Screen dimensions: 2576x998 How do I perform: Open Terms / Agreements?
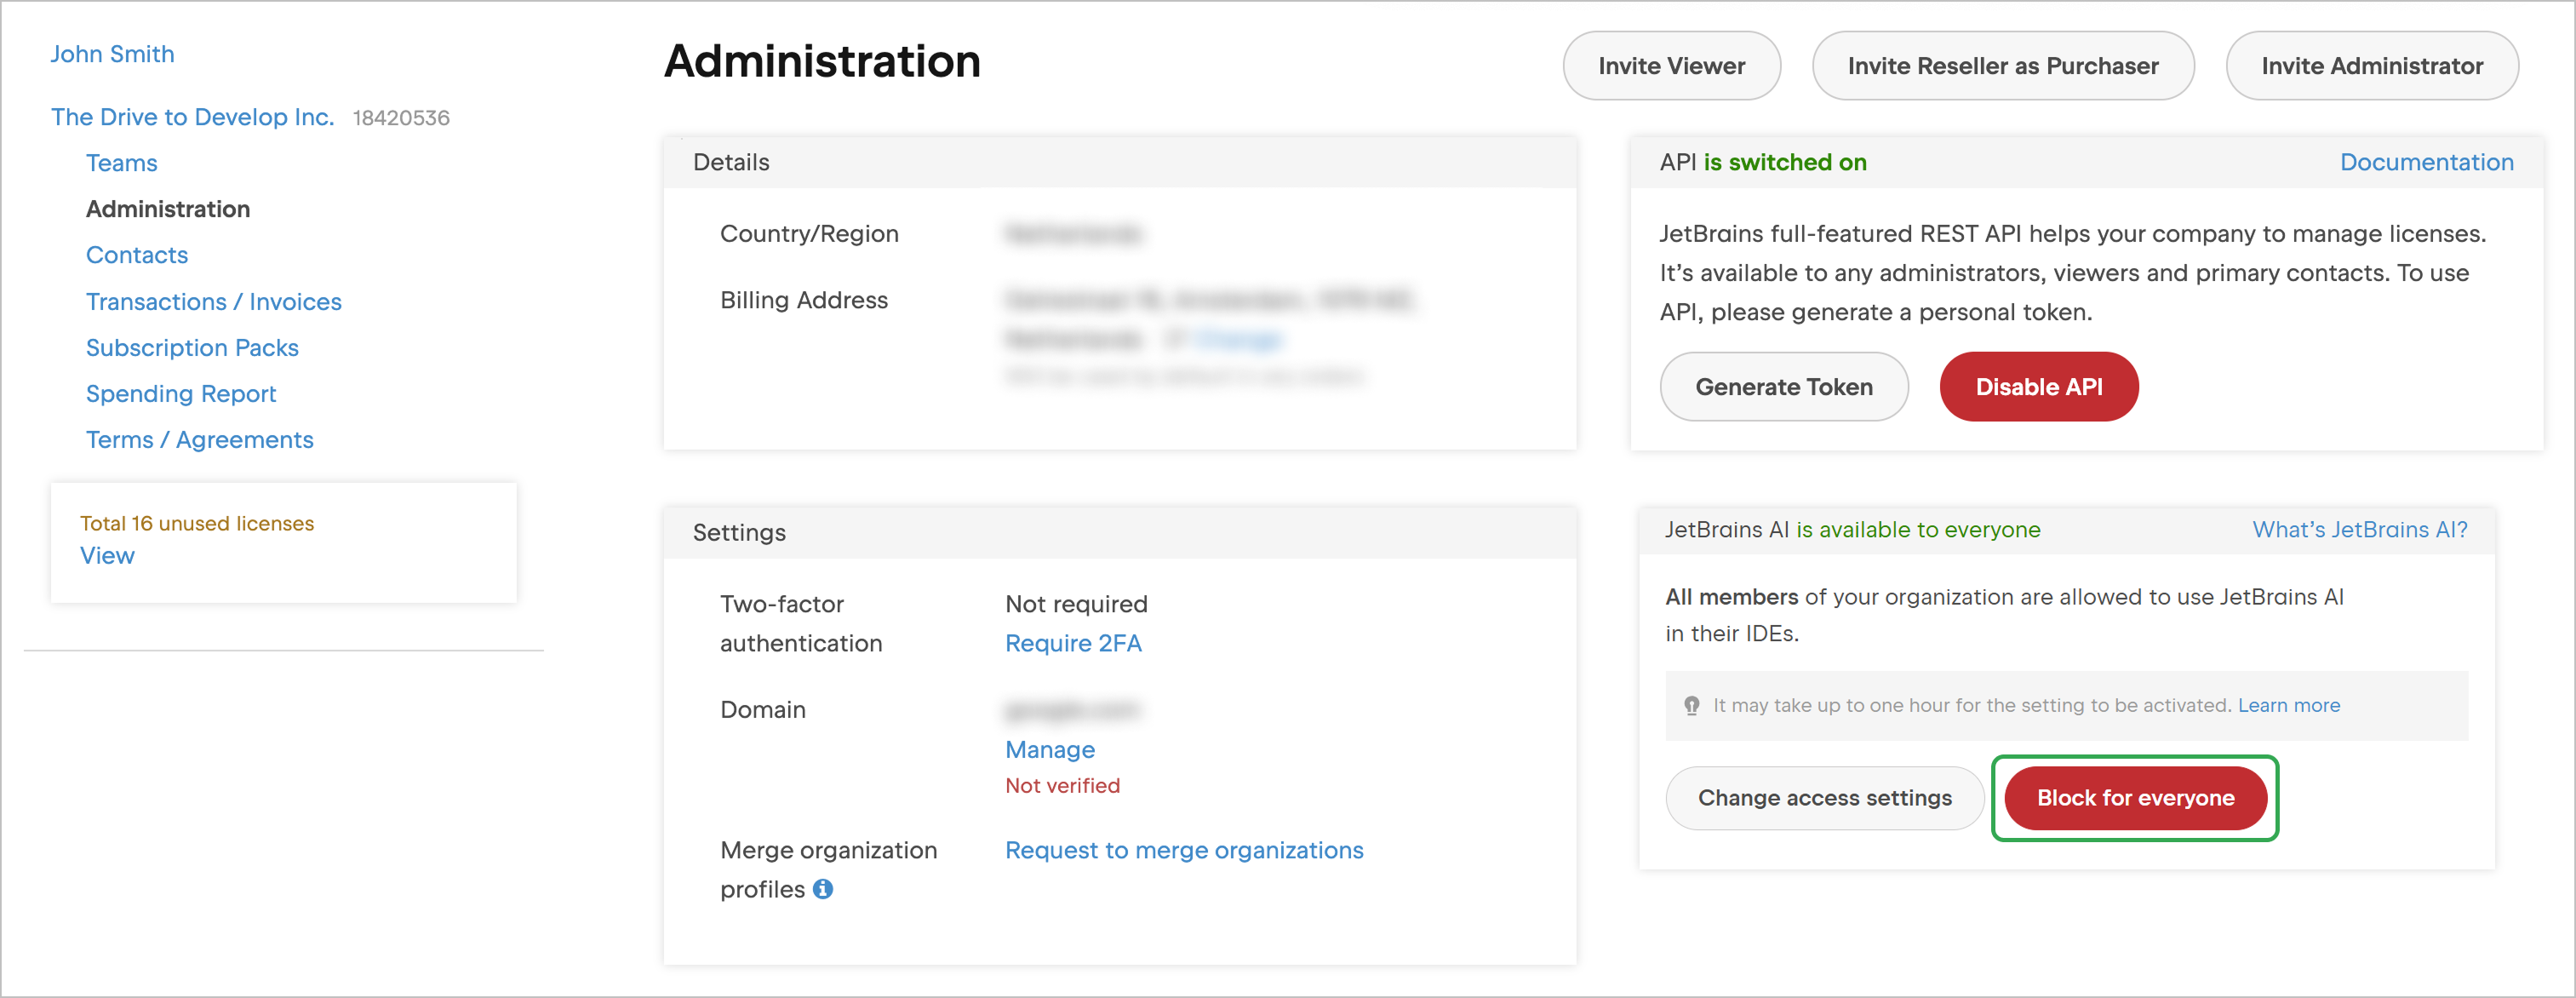point(199,439)
